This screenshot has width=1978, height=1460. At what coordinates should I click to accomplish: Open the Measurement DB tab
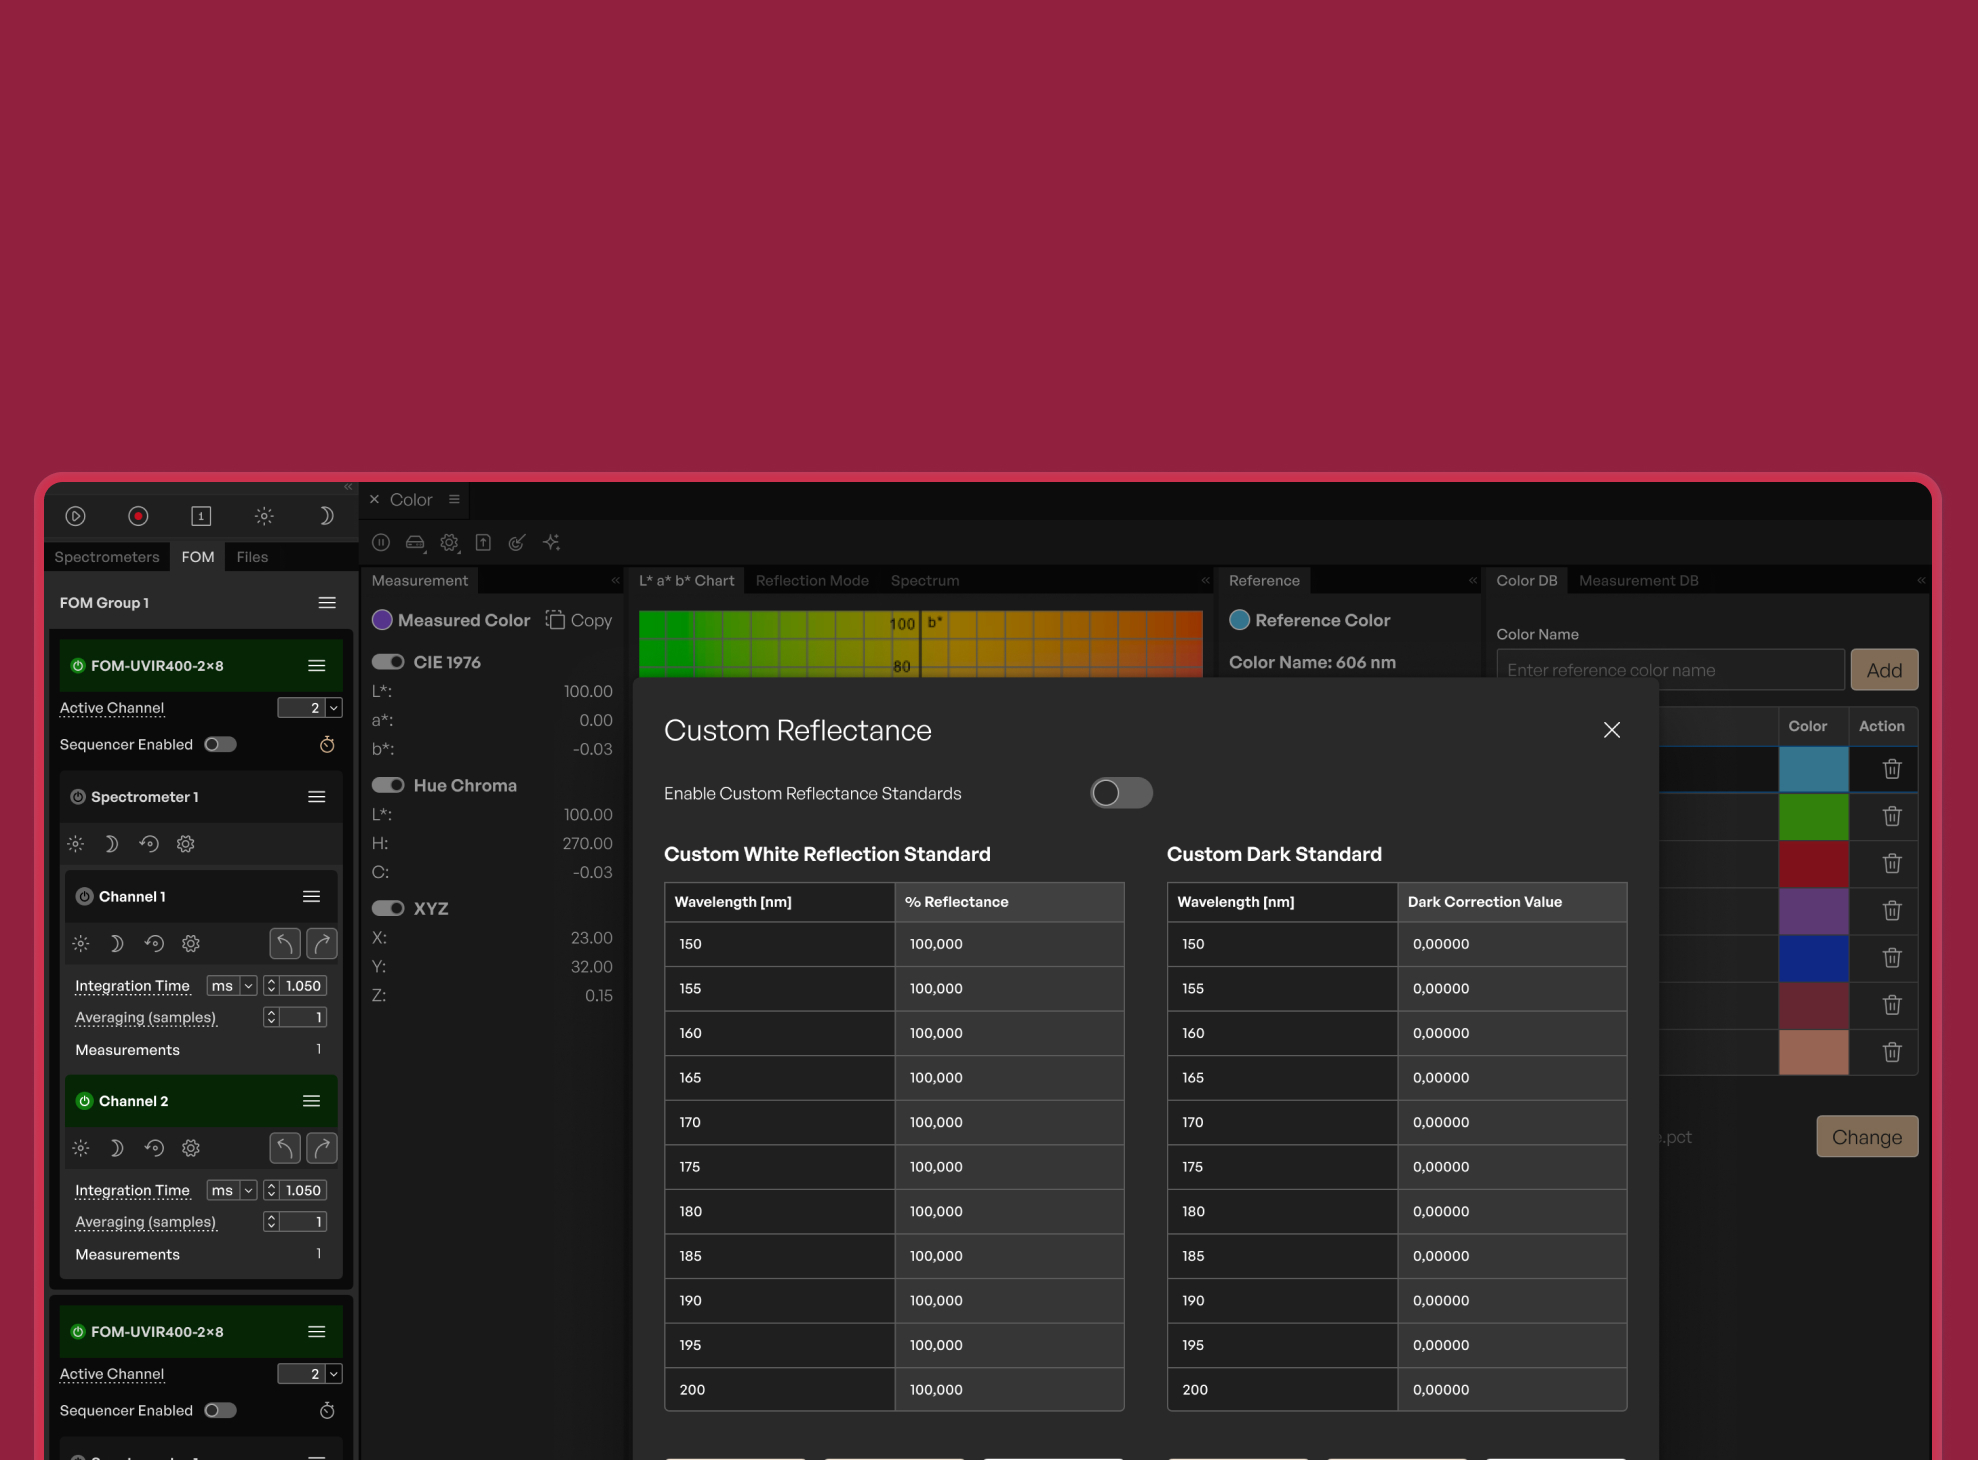click(x=1638, y=580)
